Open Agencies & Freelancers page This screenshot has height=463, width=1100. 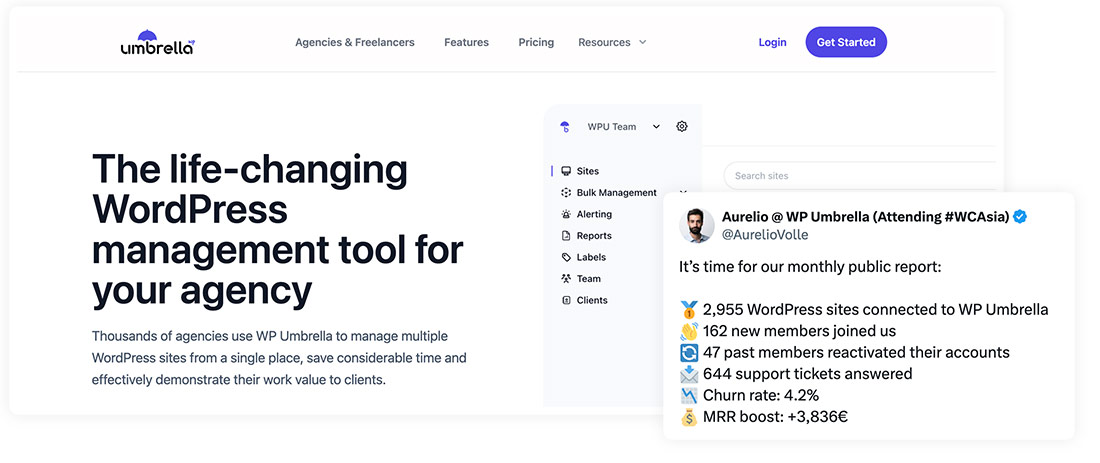(x=354, y=42)
